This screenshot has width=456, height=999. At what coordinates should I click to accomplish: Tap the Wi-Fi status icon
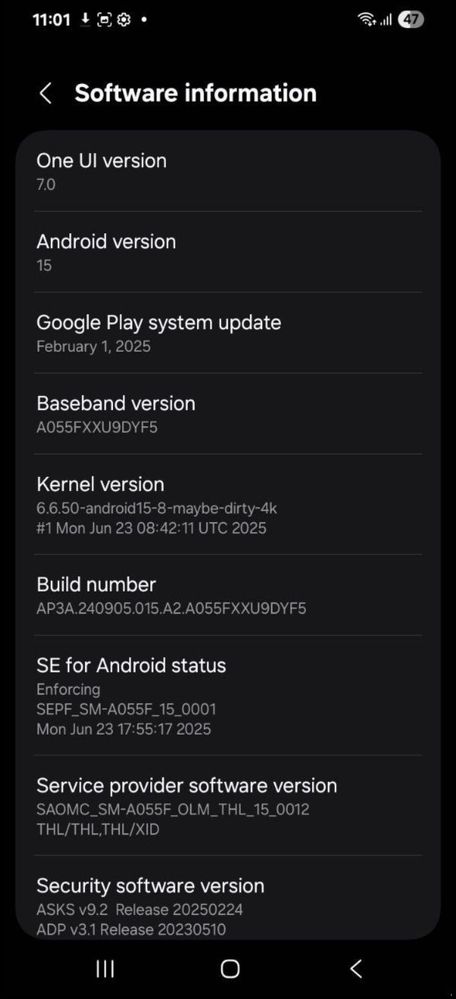coord(367,20)
